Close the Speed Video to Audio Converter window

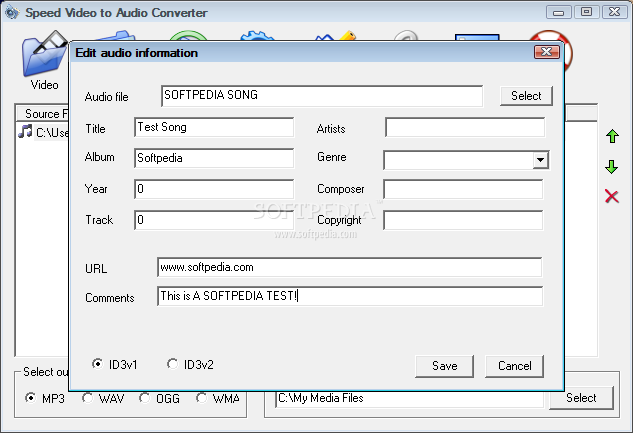[x=614, y=12]
